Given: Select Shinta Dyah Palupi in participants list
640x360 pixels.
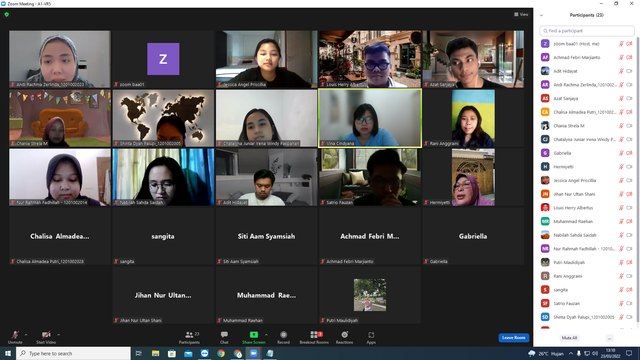Looking at the screenshot, I should coord(587,317).
